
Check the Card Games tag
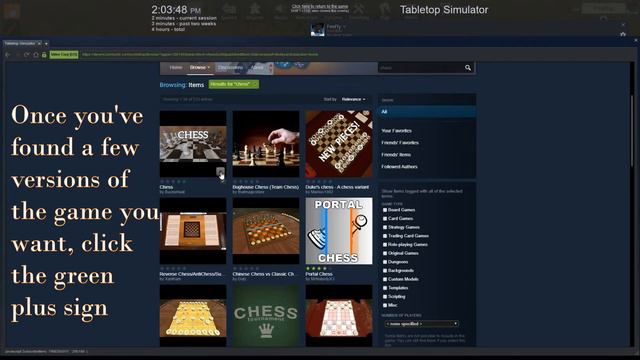pyautogui.click(x=385, y=218)
